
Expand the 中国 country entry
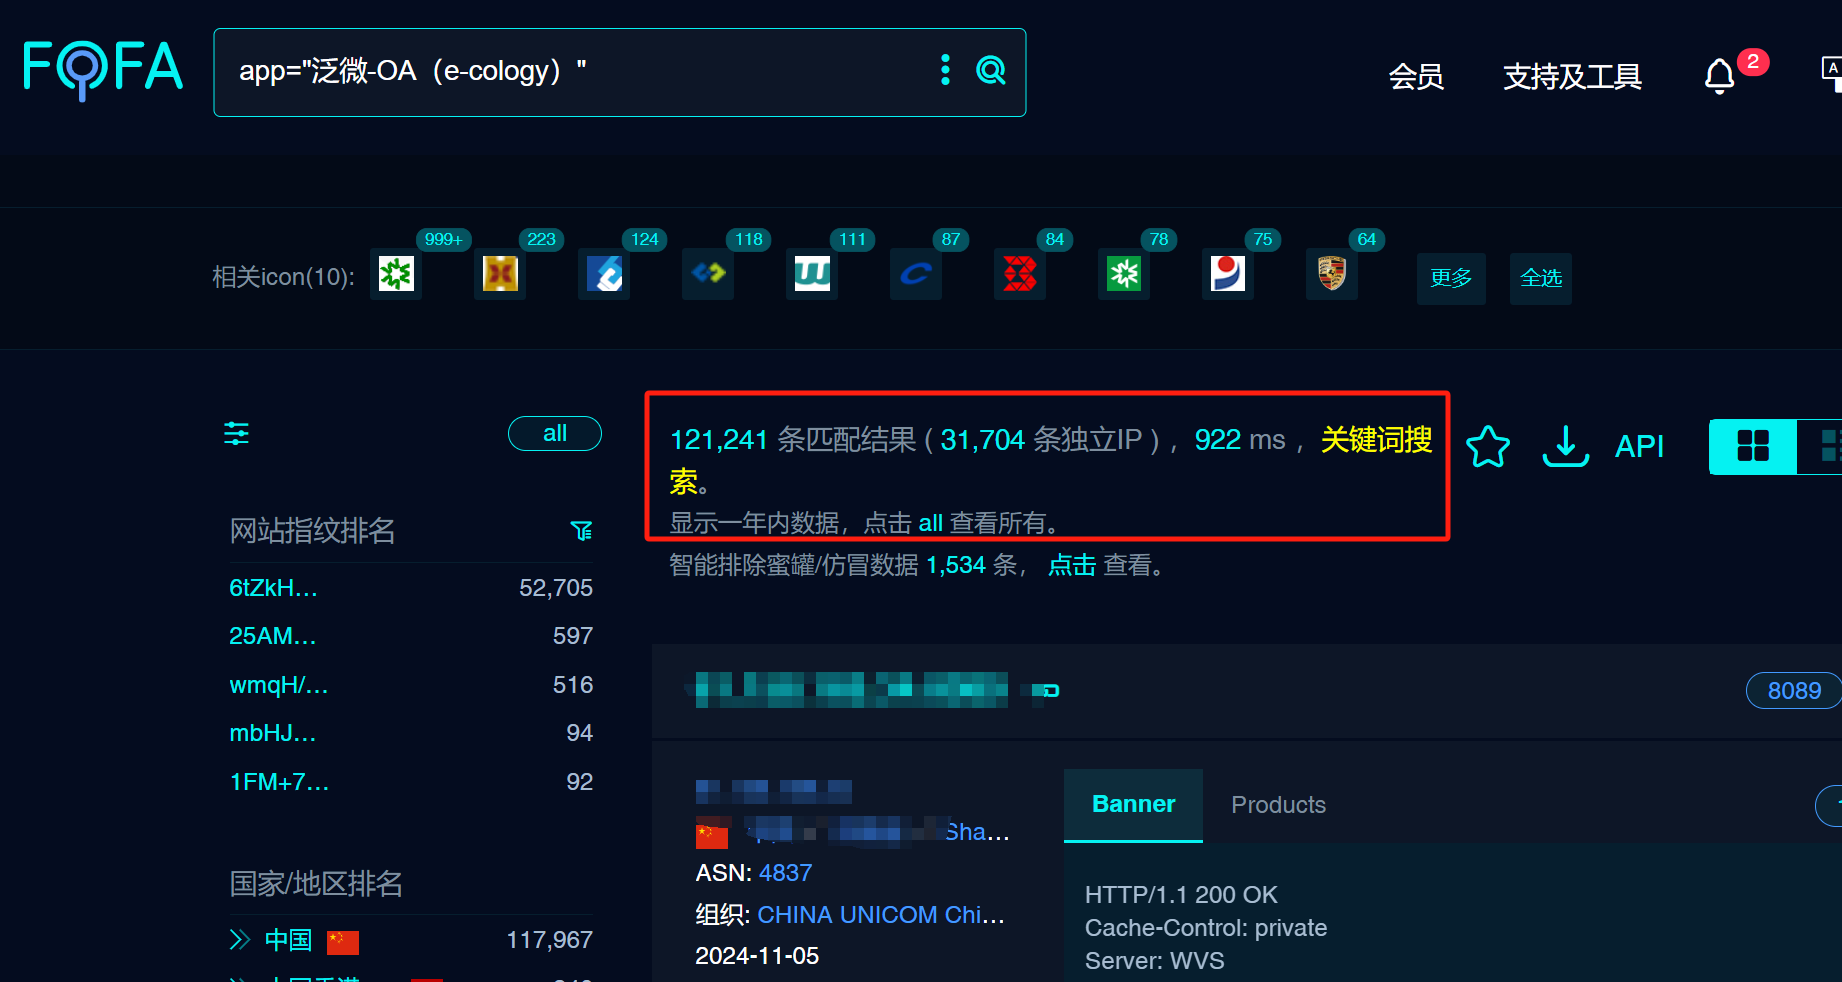(x=239, y=940)
